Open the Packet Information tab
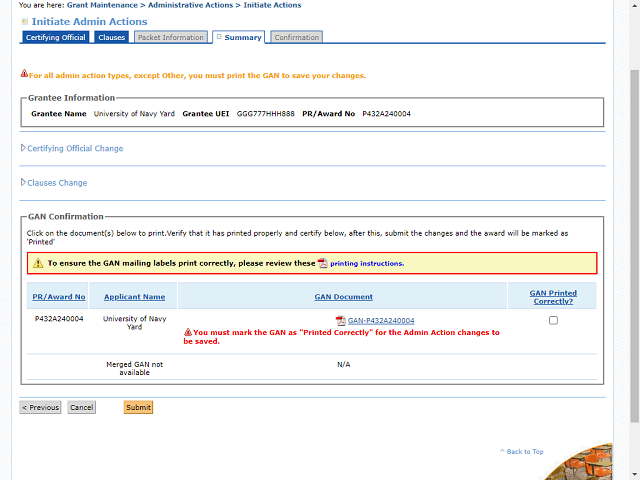Image resolution: width=640 pixels, height=480 pixels. coord(171,37)
